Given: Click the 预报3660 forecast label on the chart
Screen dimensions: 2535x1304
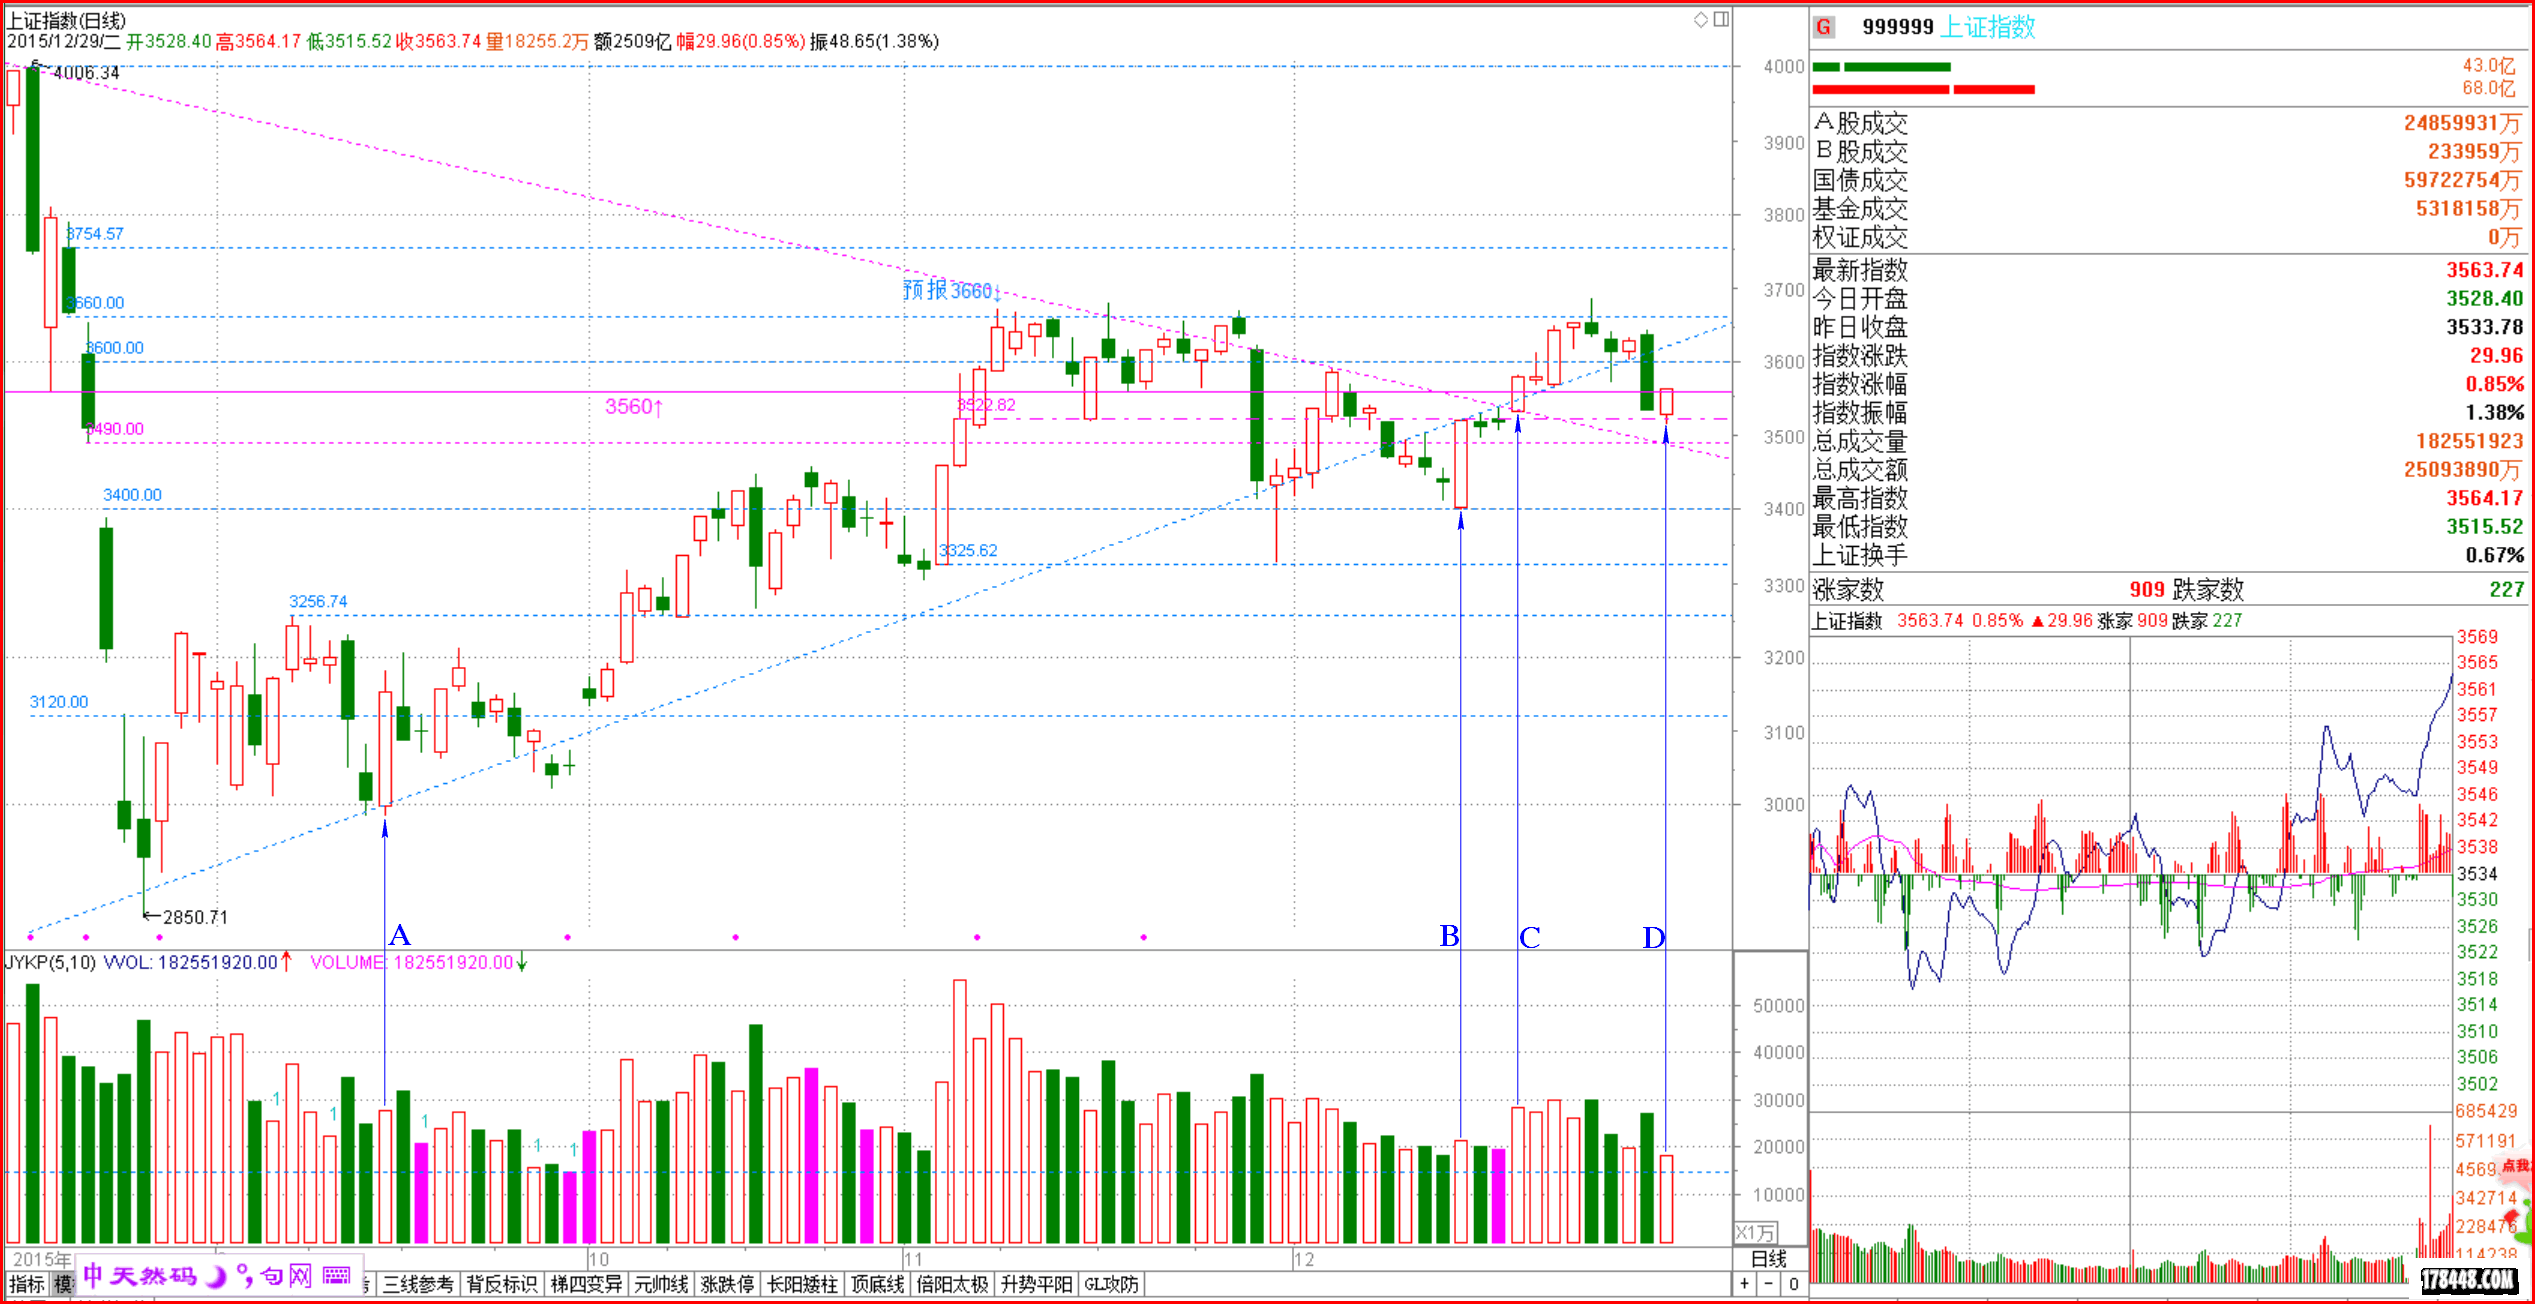Looking at the screenshot, I should 952,290.
